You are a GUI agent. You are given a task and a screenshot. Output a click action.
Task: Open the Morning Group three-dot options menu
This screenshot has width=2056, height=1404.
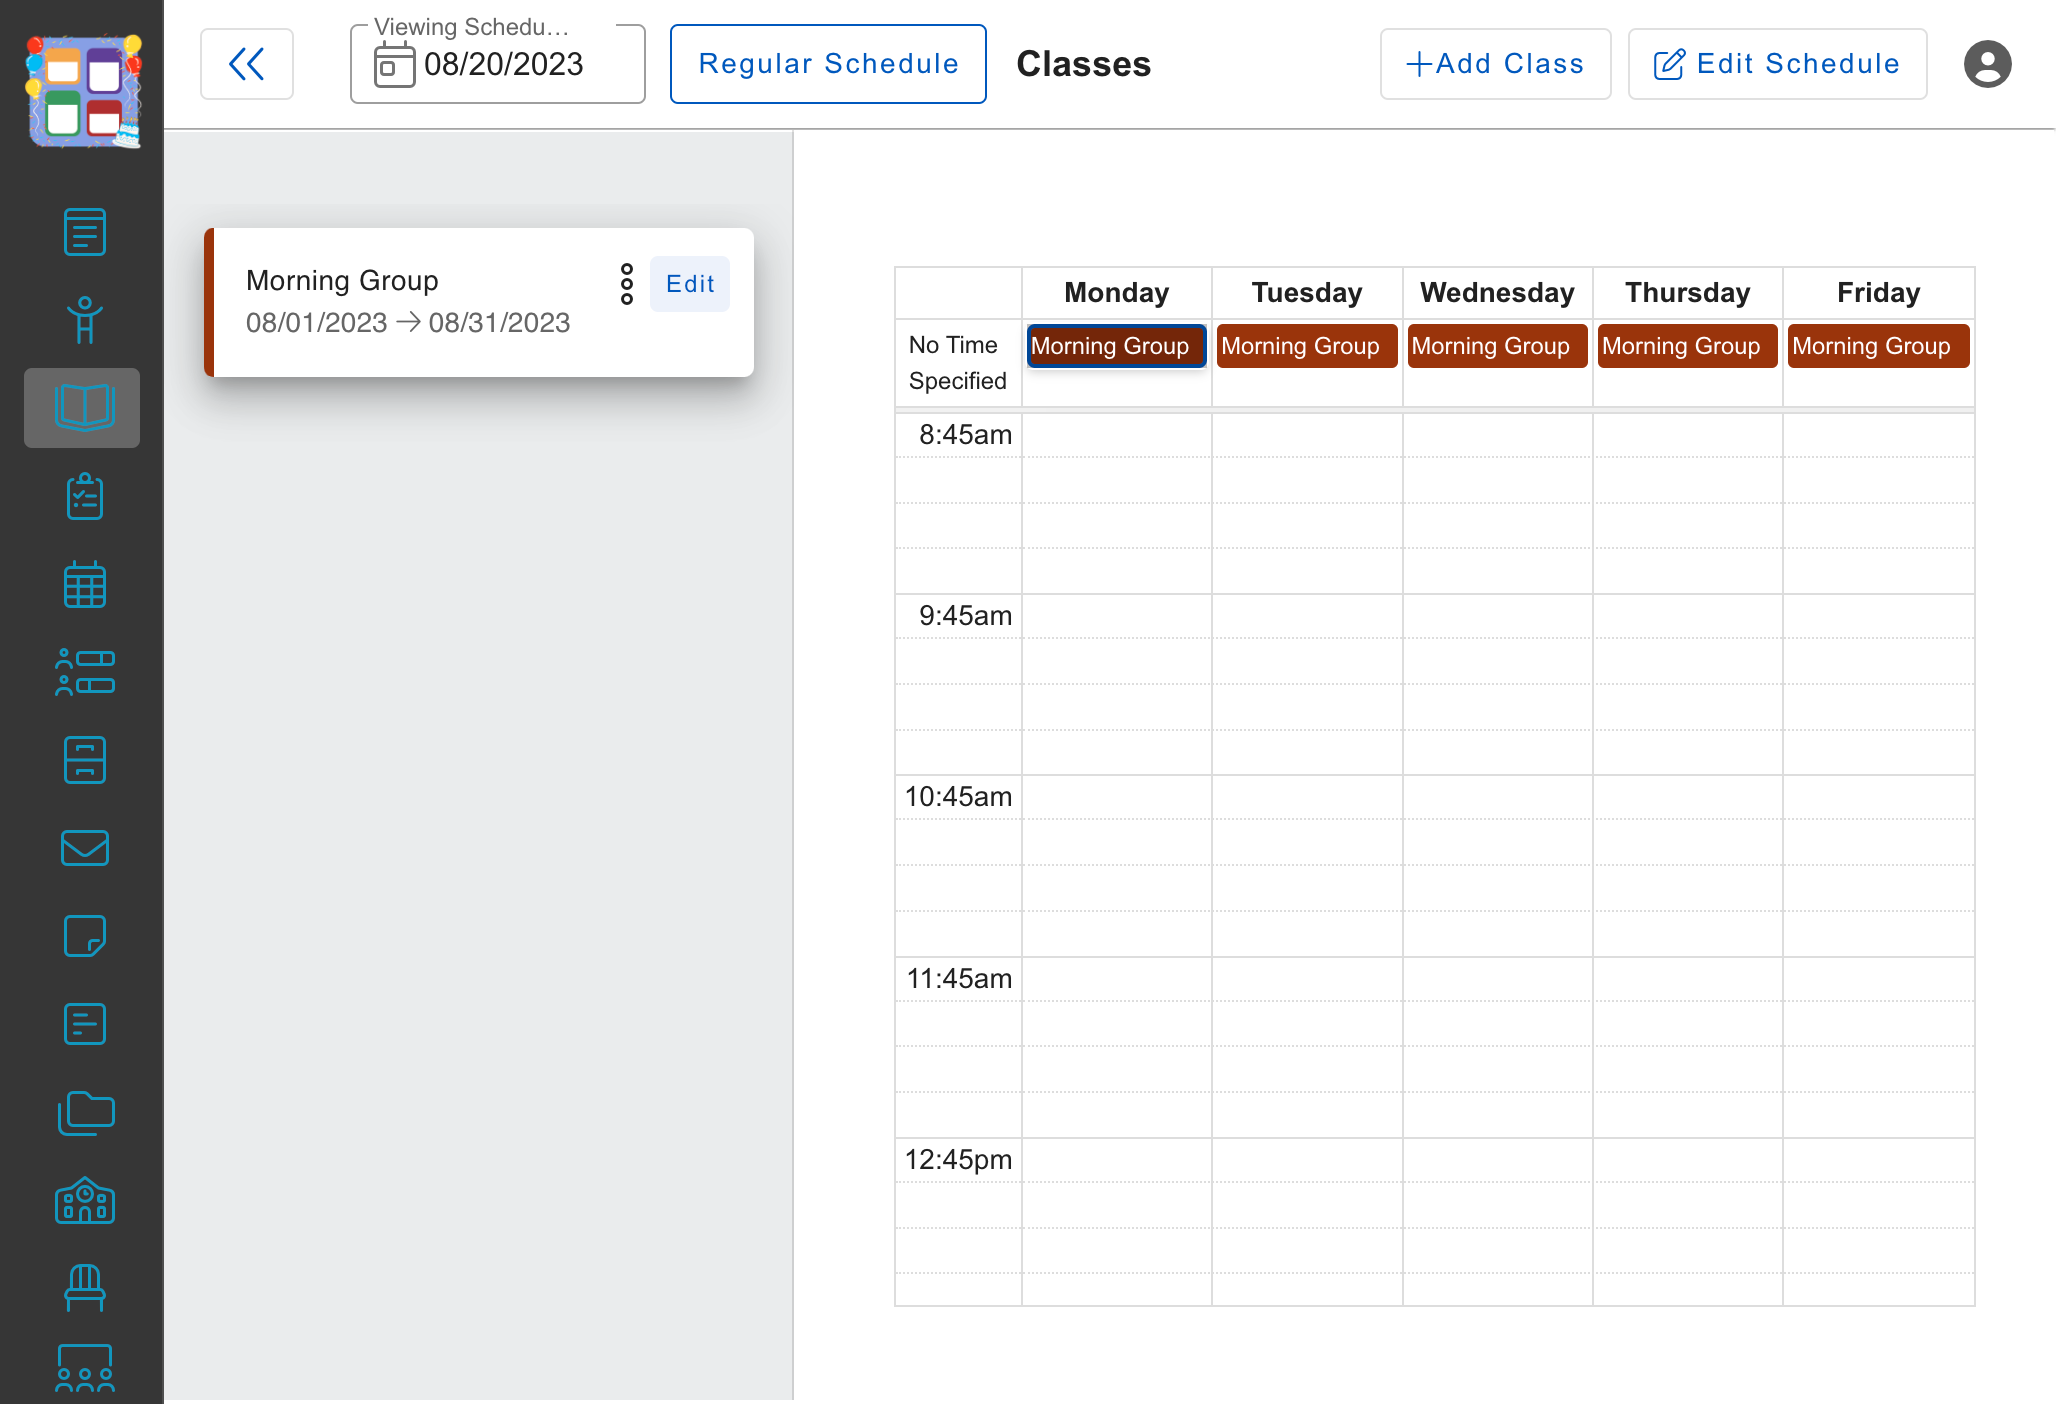click(627, 284)
